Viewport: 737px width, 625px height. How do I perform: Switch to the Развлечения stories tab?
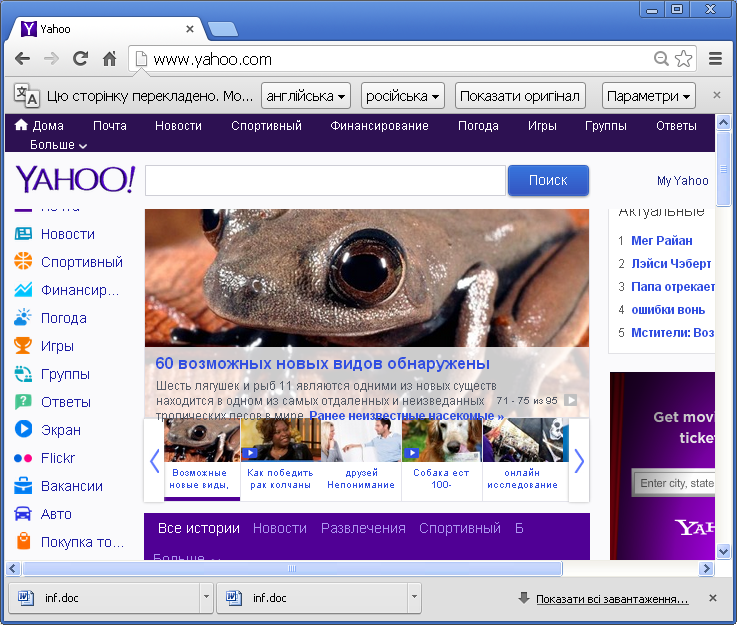(x=363, y=528)
